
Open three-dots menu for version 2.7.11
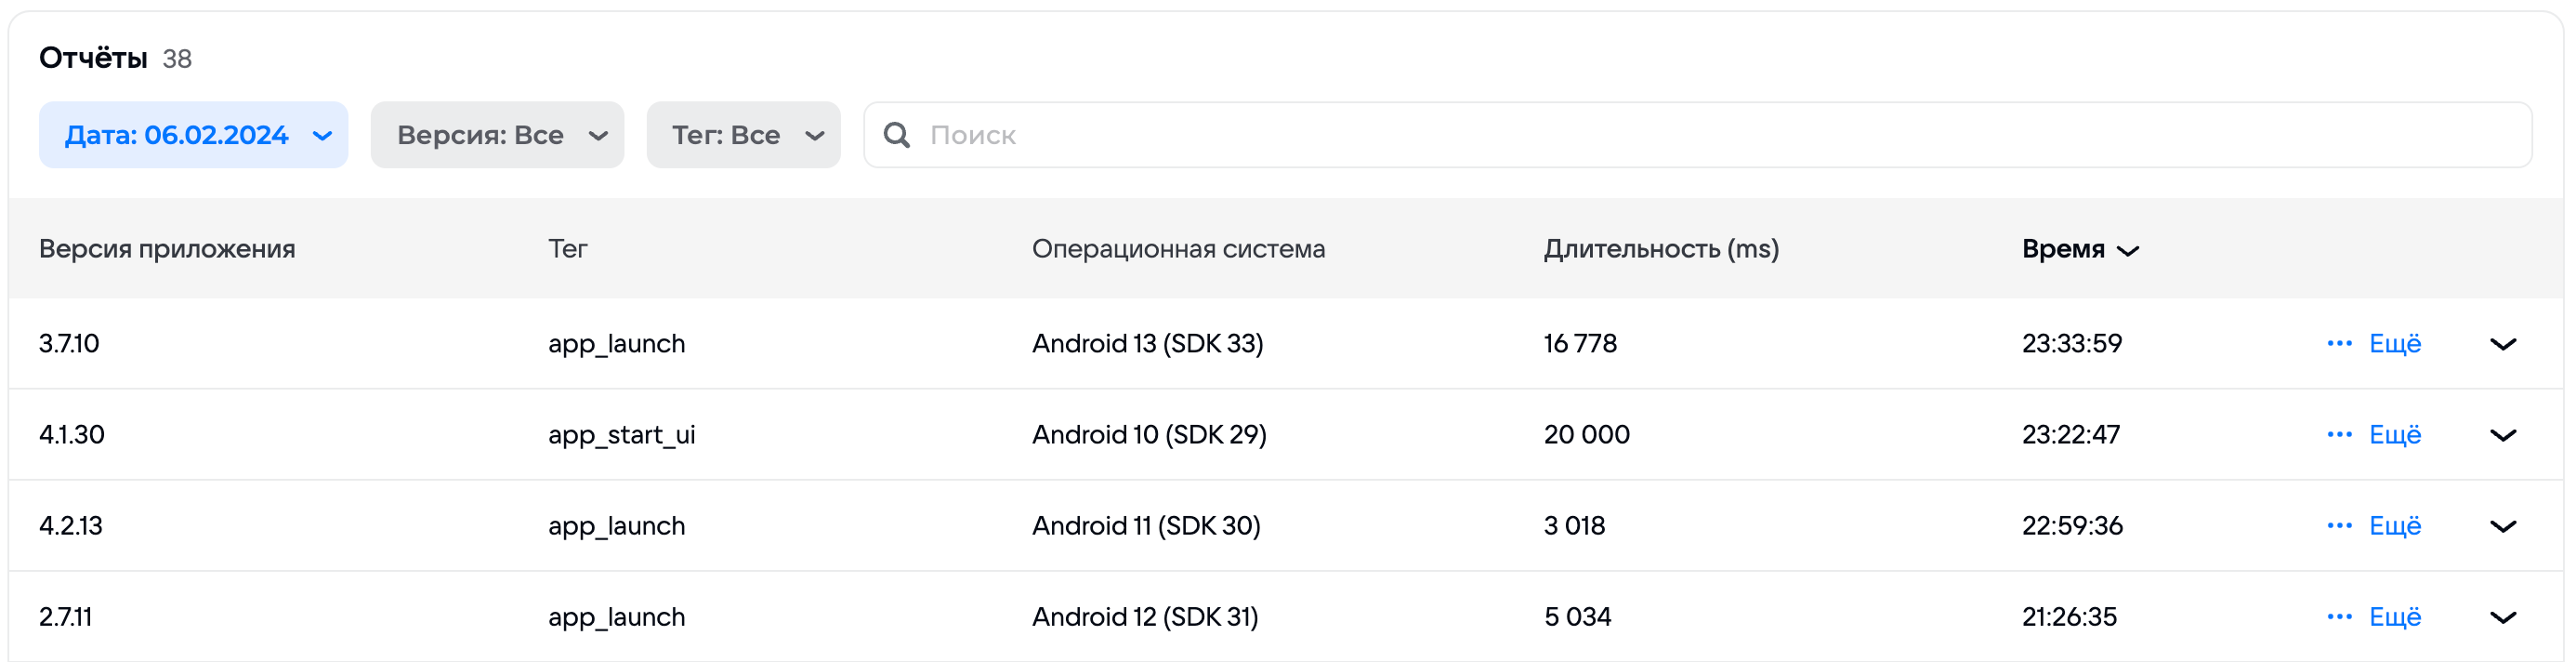point(2339,617)
